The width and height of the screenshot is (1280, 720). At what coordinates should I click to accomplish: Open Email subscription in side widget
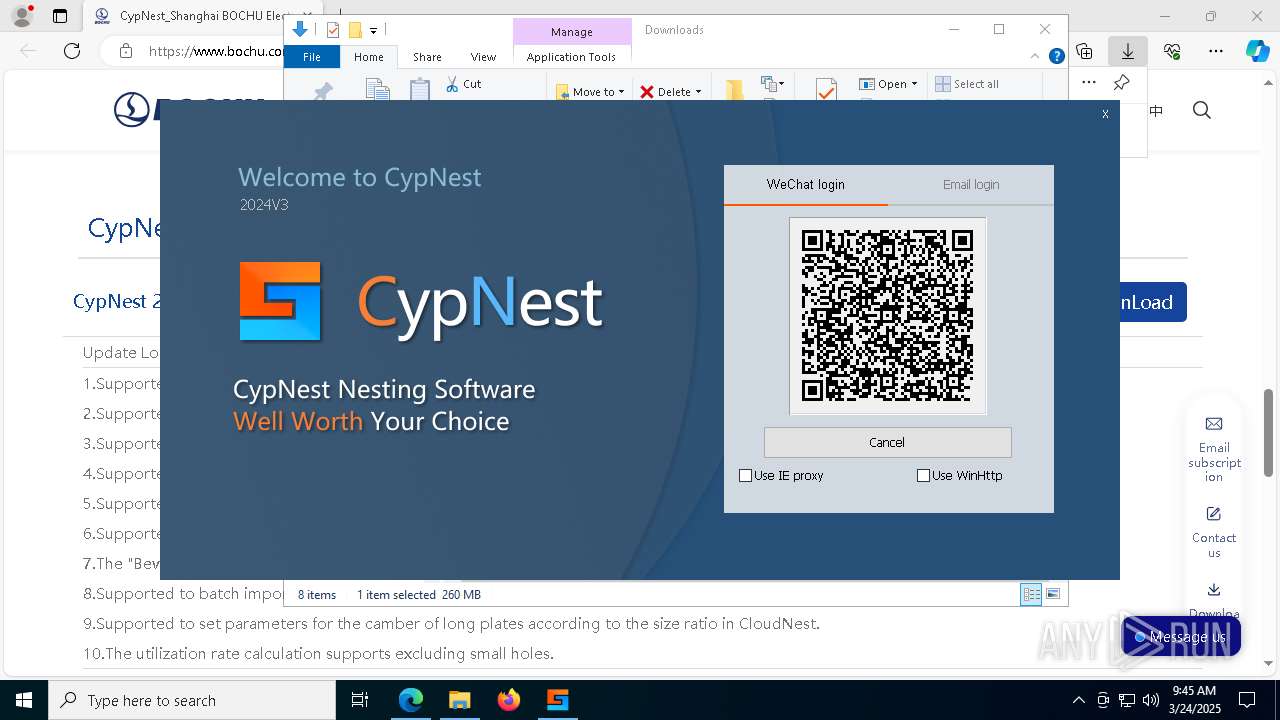point(1214,450)
